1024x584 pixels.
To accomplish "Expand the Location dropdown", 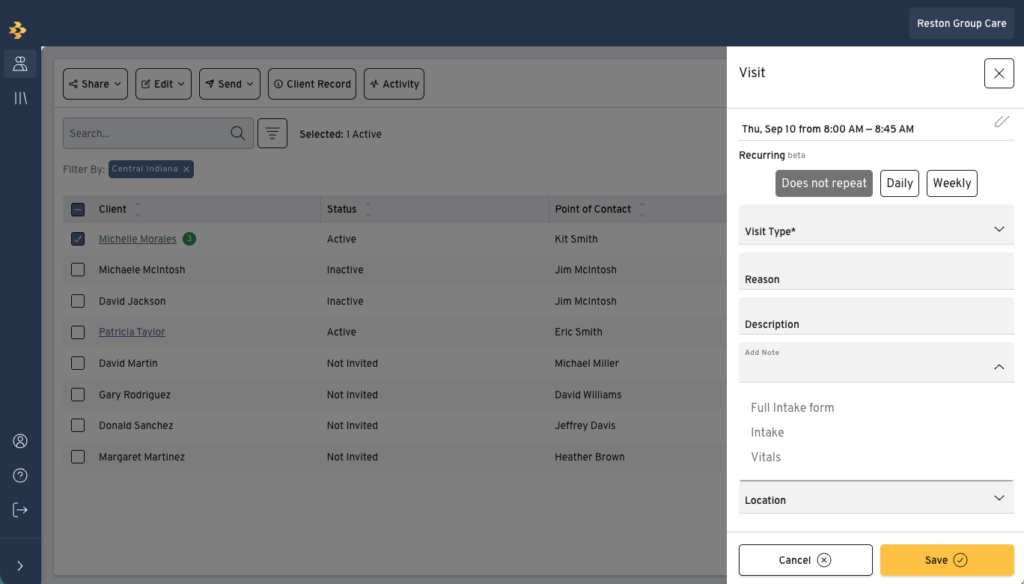I will [x=876, y=498].
